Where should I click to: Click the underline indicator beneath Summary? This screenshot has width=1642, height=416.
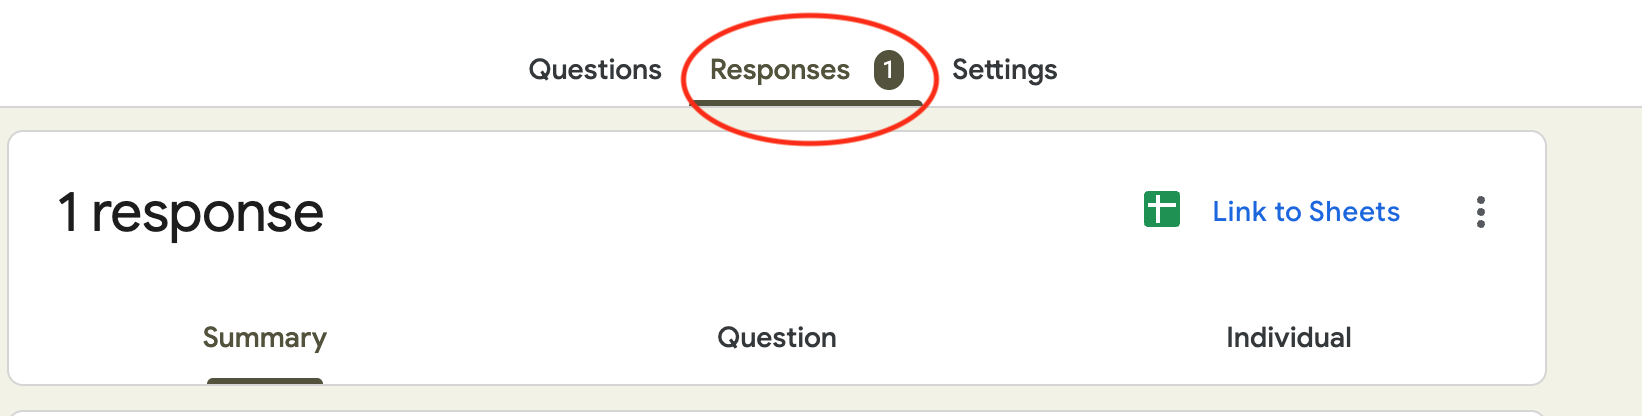pos(265,381)
